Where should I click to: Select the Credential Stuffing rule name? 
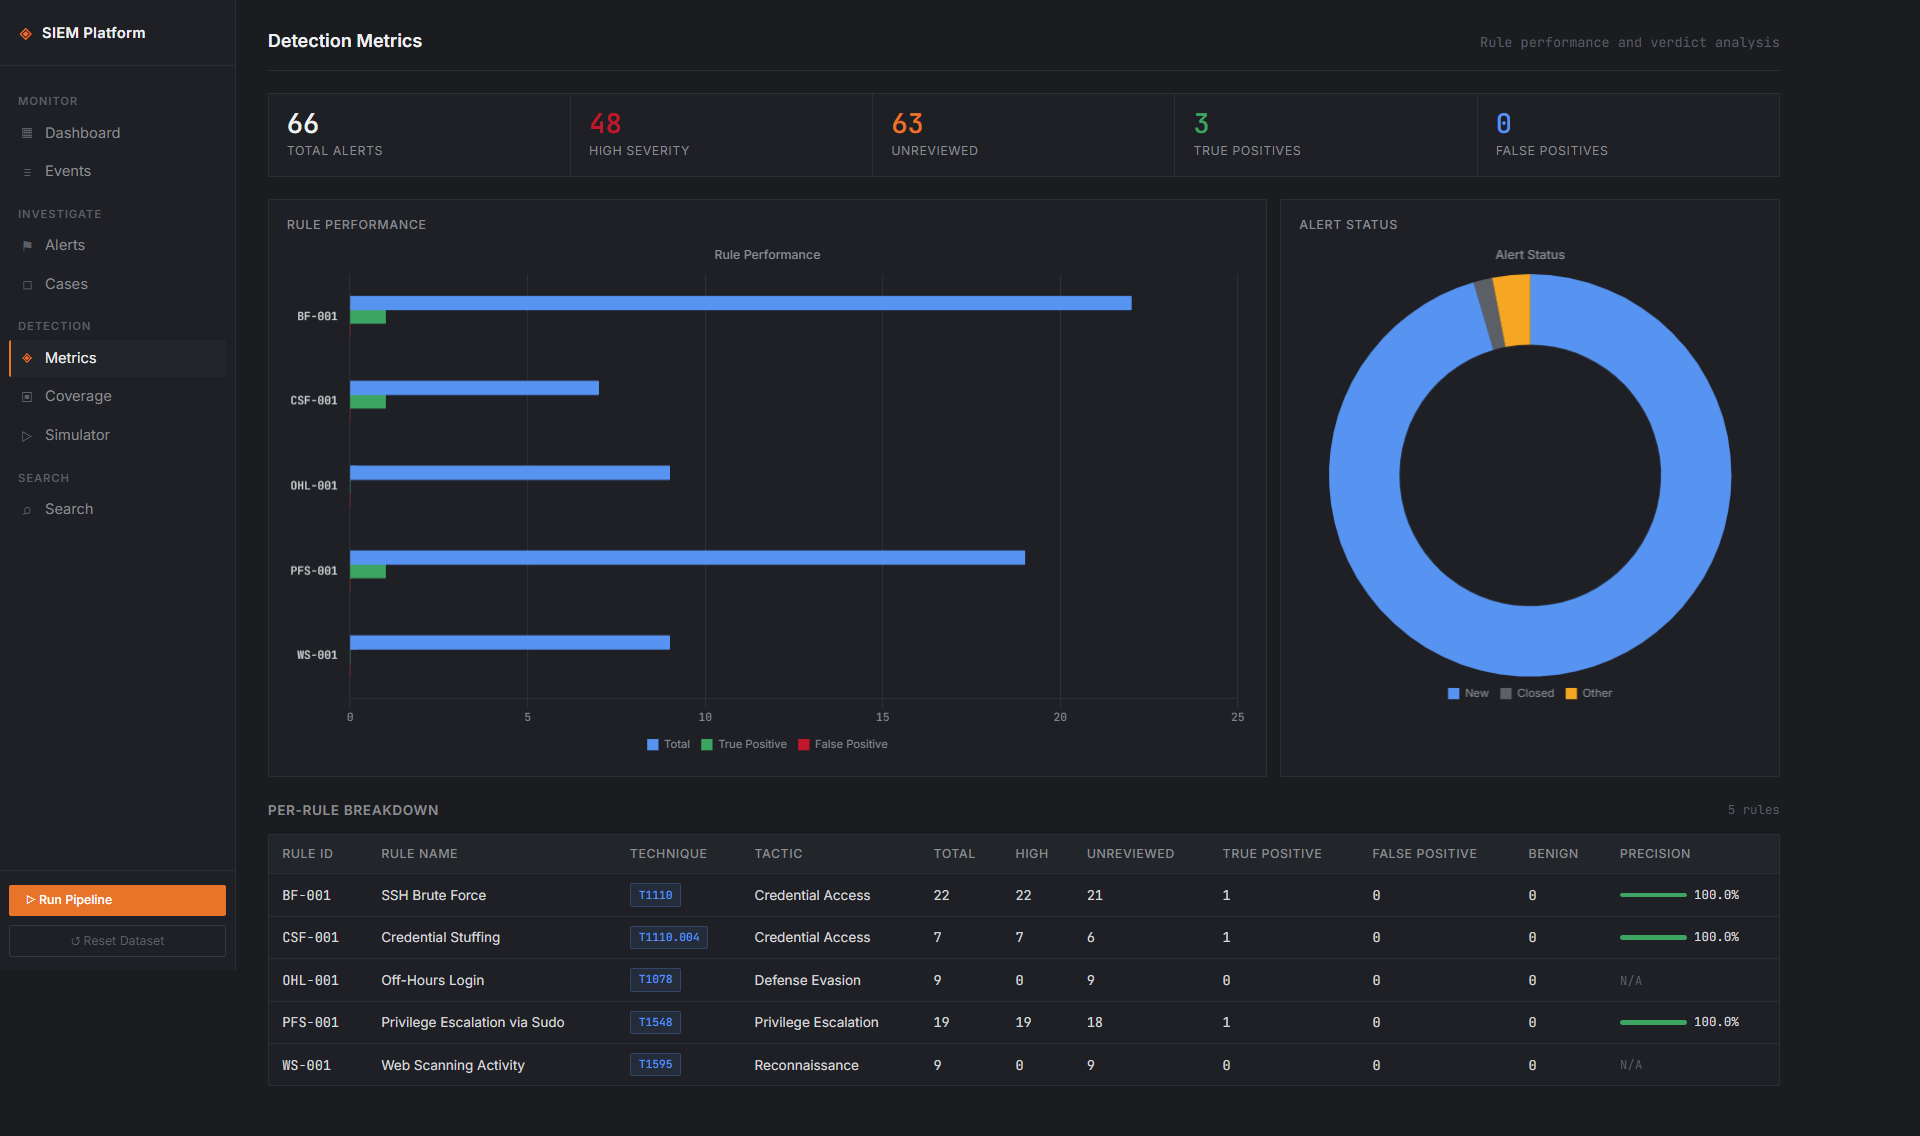pos(440,937)
